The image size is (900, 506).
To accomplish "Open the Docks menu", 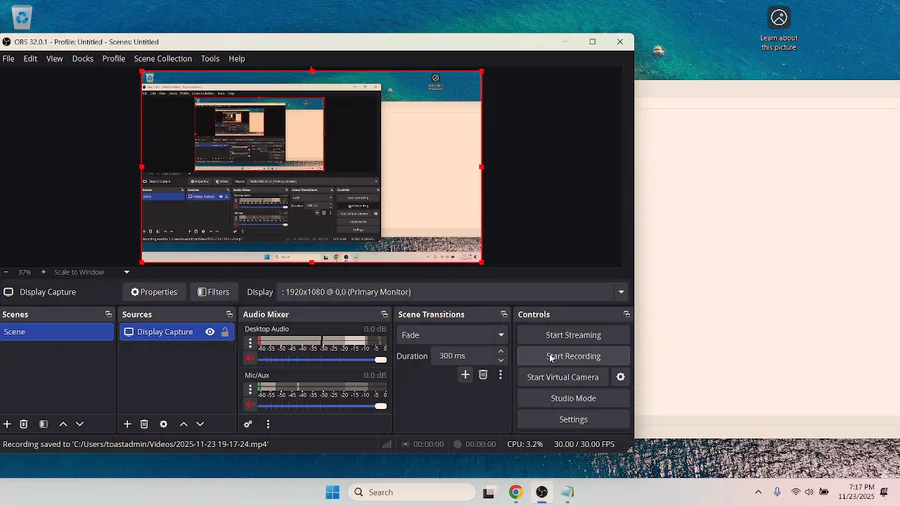I will click(82, 59).
